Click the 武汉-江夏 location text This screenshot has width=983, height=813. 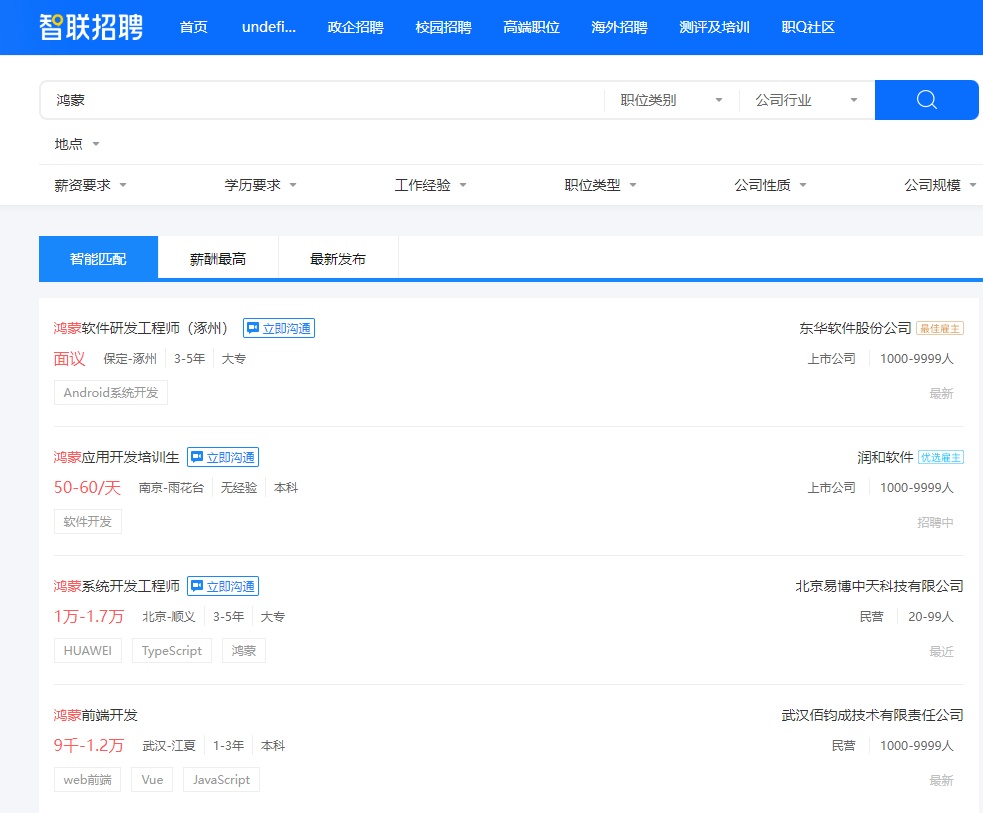click(x=169, y=746)
